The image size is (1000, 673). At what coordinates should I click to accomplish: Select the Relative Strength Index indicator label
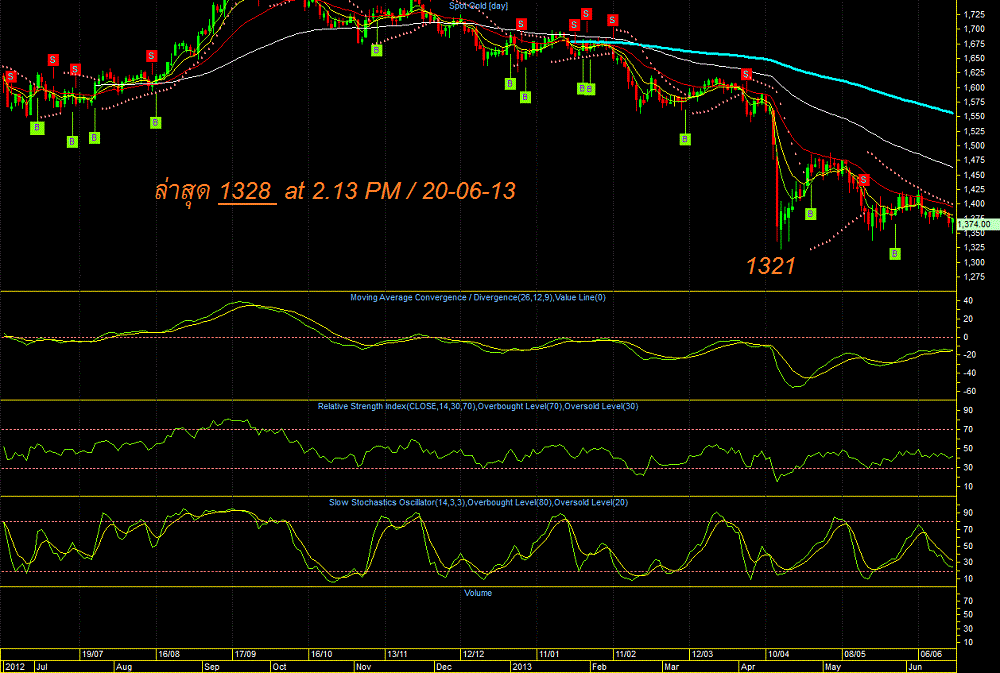click(x=478, y=406)
